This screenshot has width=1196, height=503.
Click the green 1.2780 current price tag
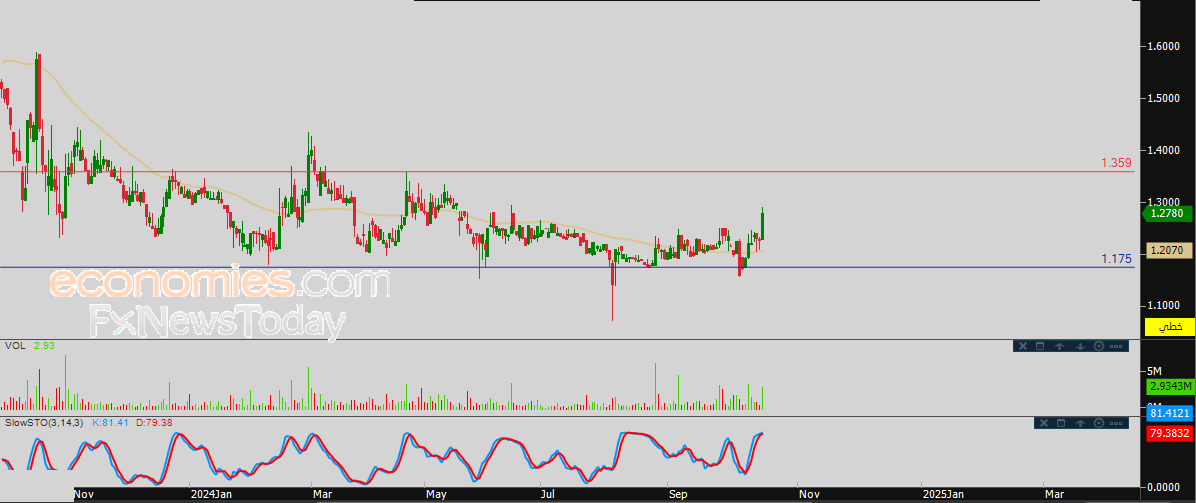coord(1168,214)
